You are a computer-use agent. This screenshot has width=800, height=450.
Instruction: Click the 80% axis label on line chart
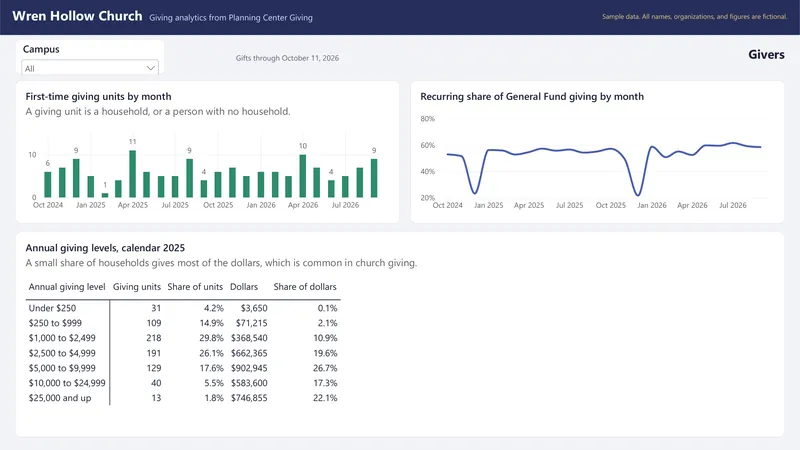[x=428, y=119]
